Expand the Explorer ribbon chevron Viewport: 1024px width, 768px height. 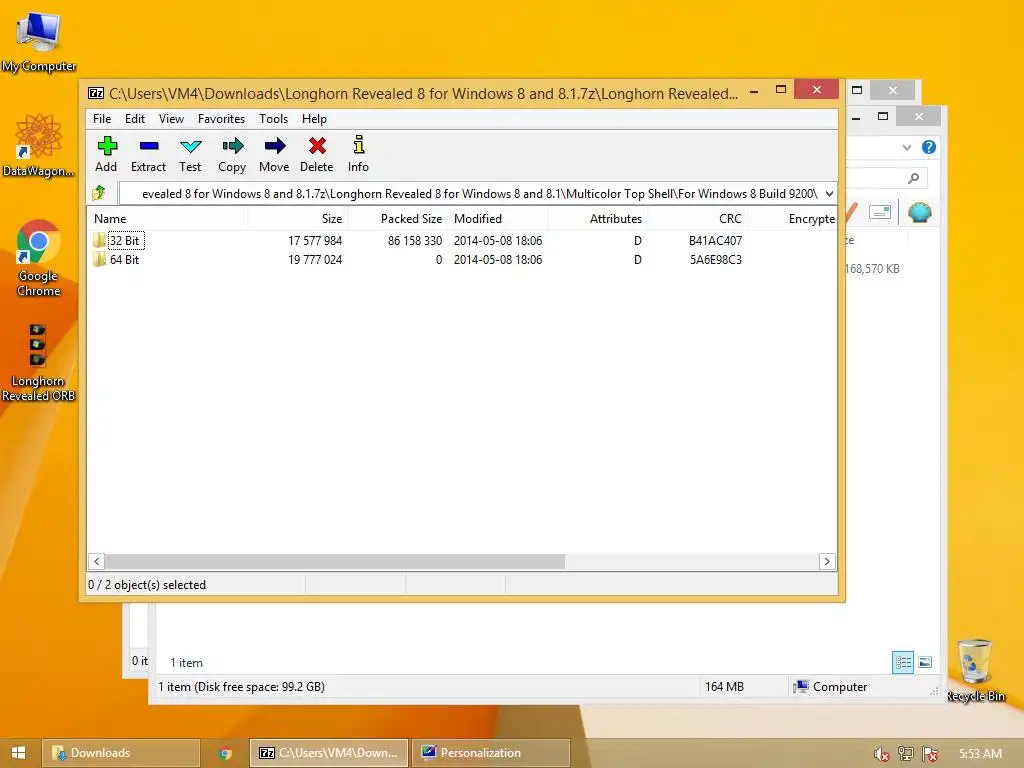(906, 148)
